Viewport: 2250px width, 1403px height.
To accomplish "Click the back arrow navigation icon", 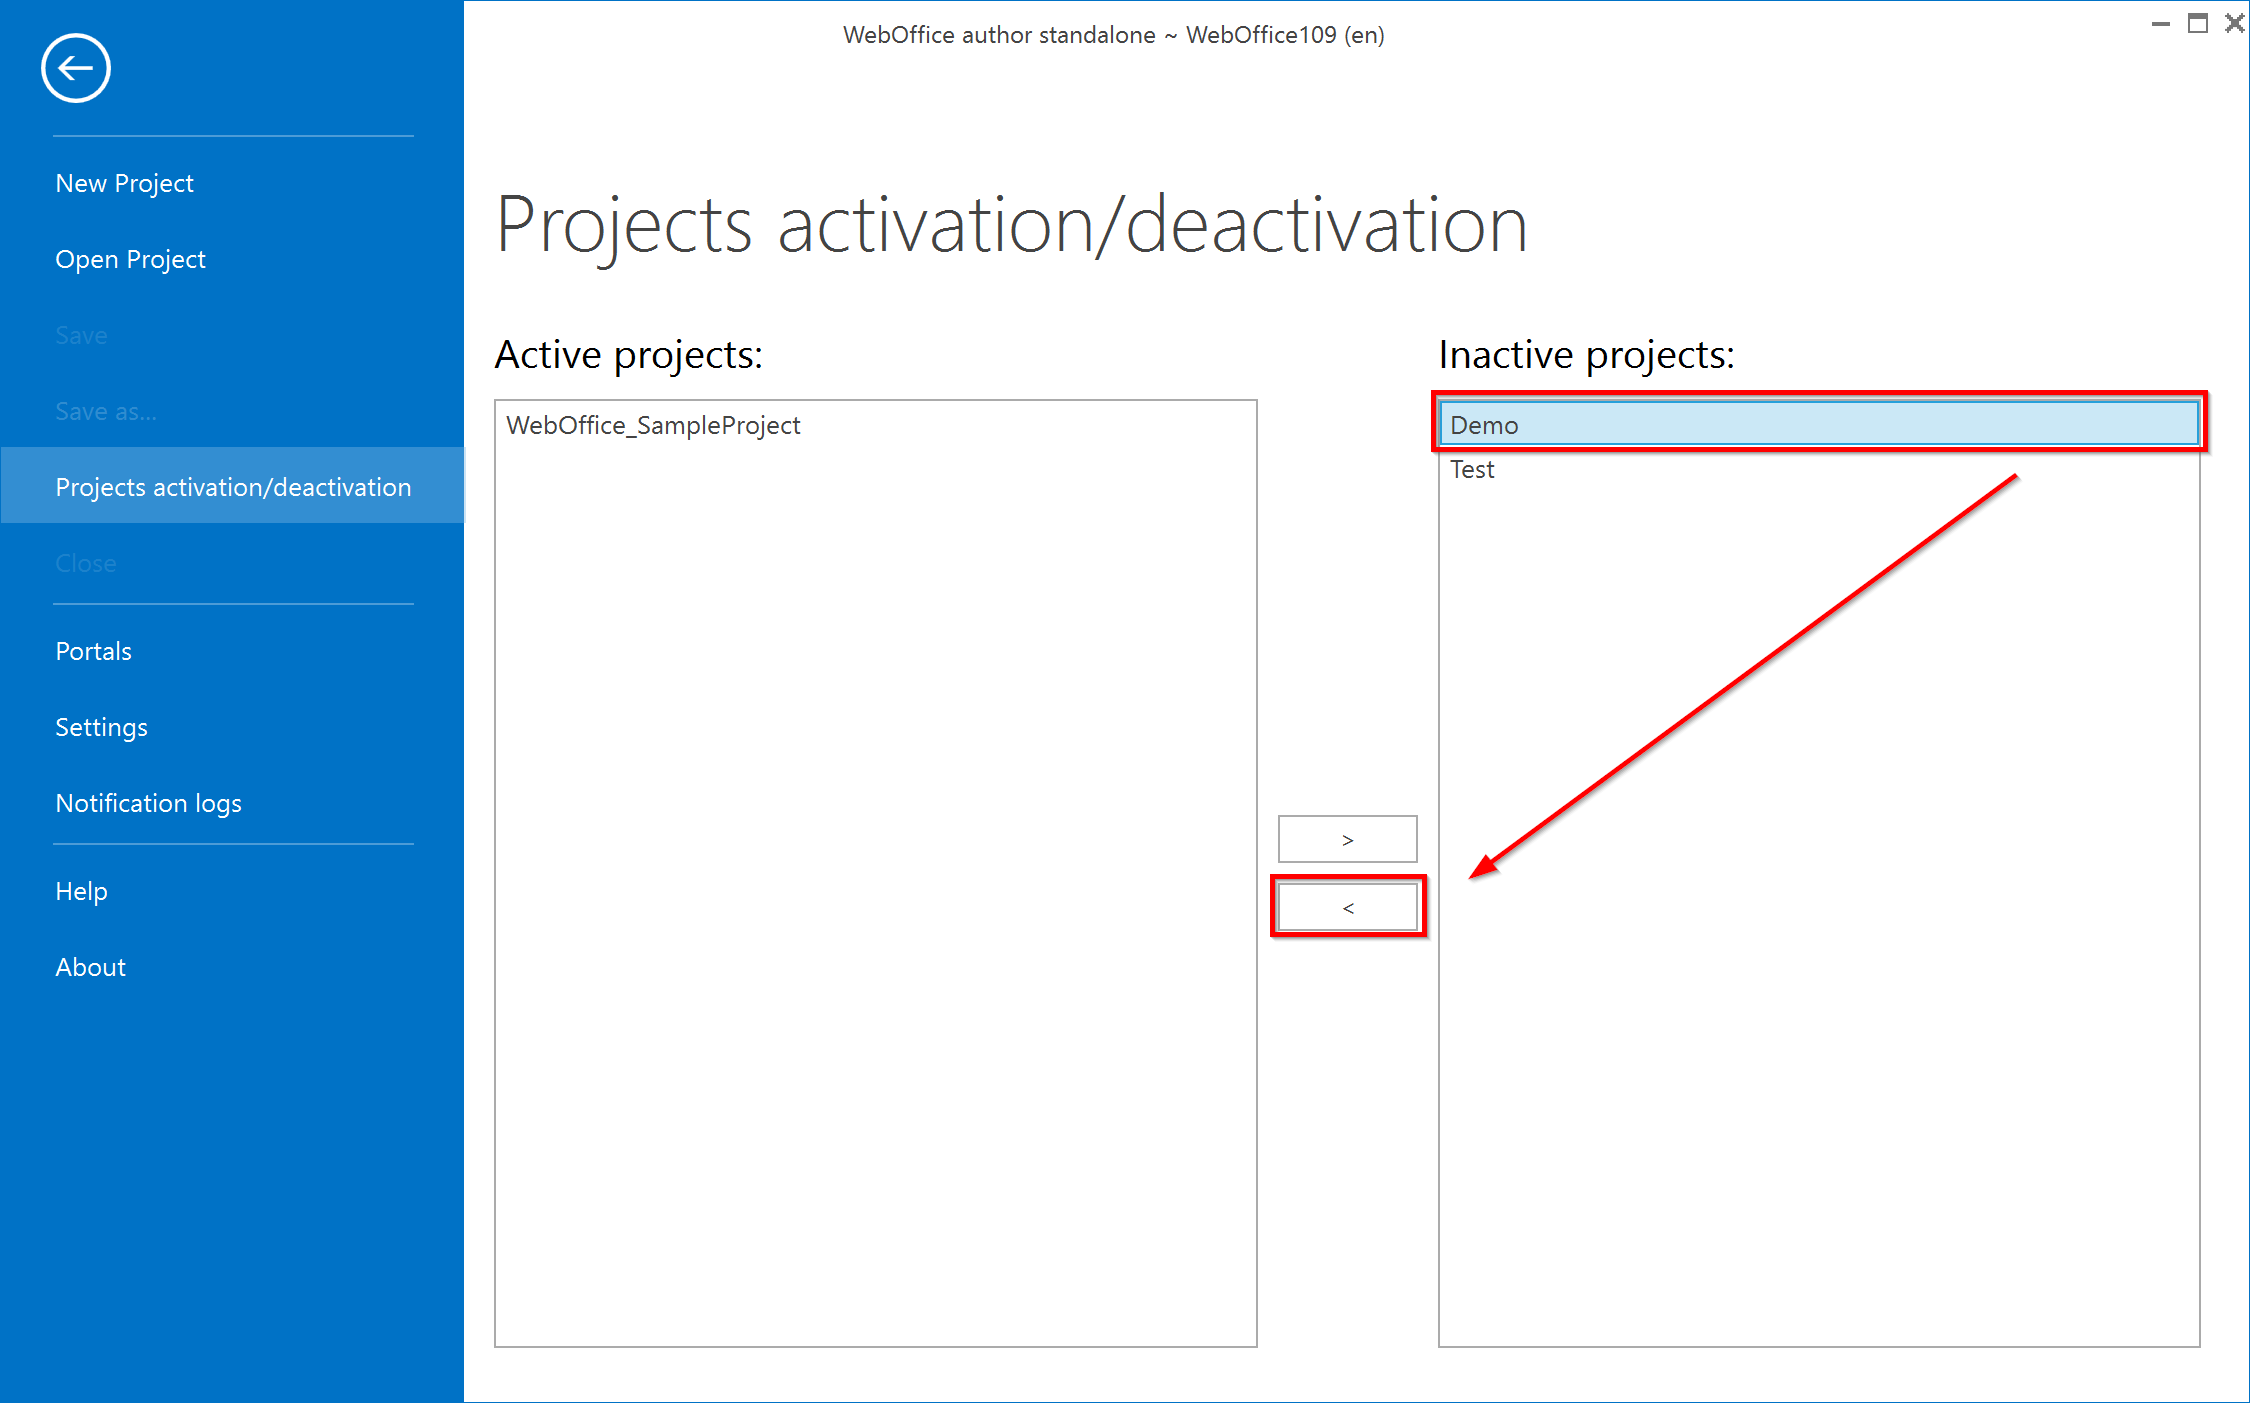I will [x=75, y=68].
